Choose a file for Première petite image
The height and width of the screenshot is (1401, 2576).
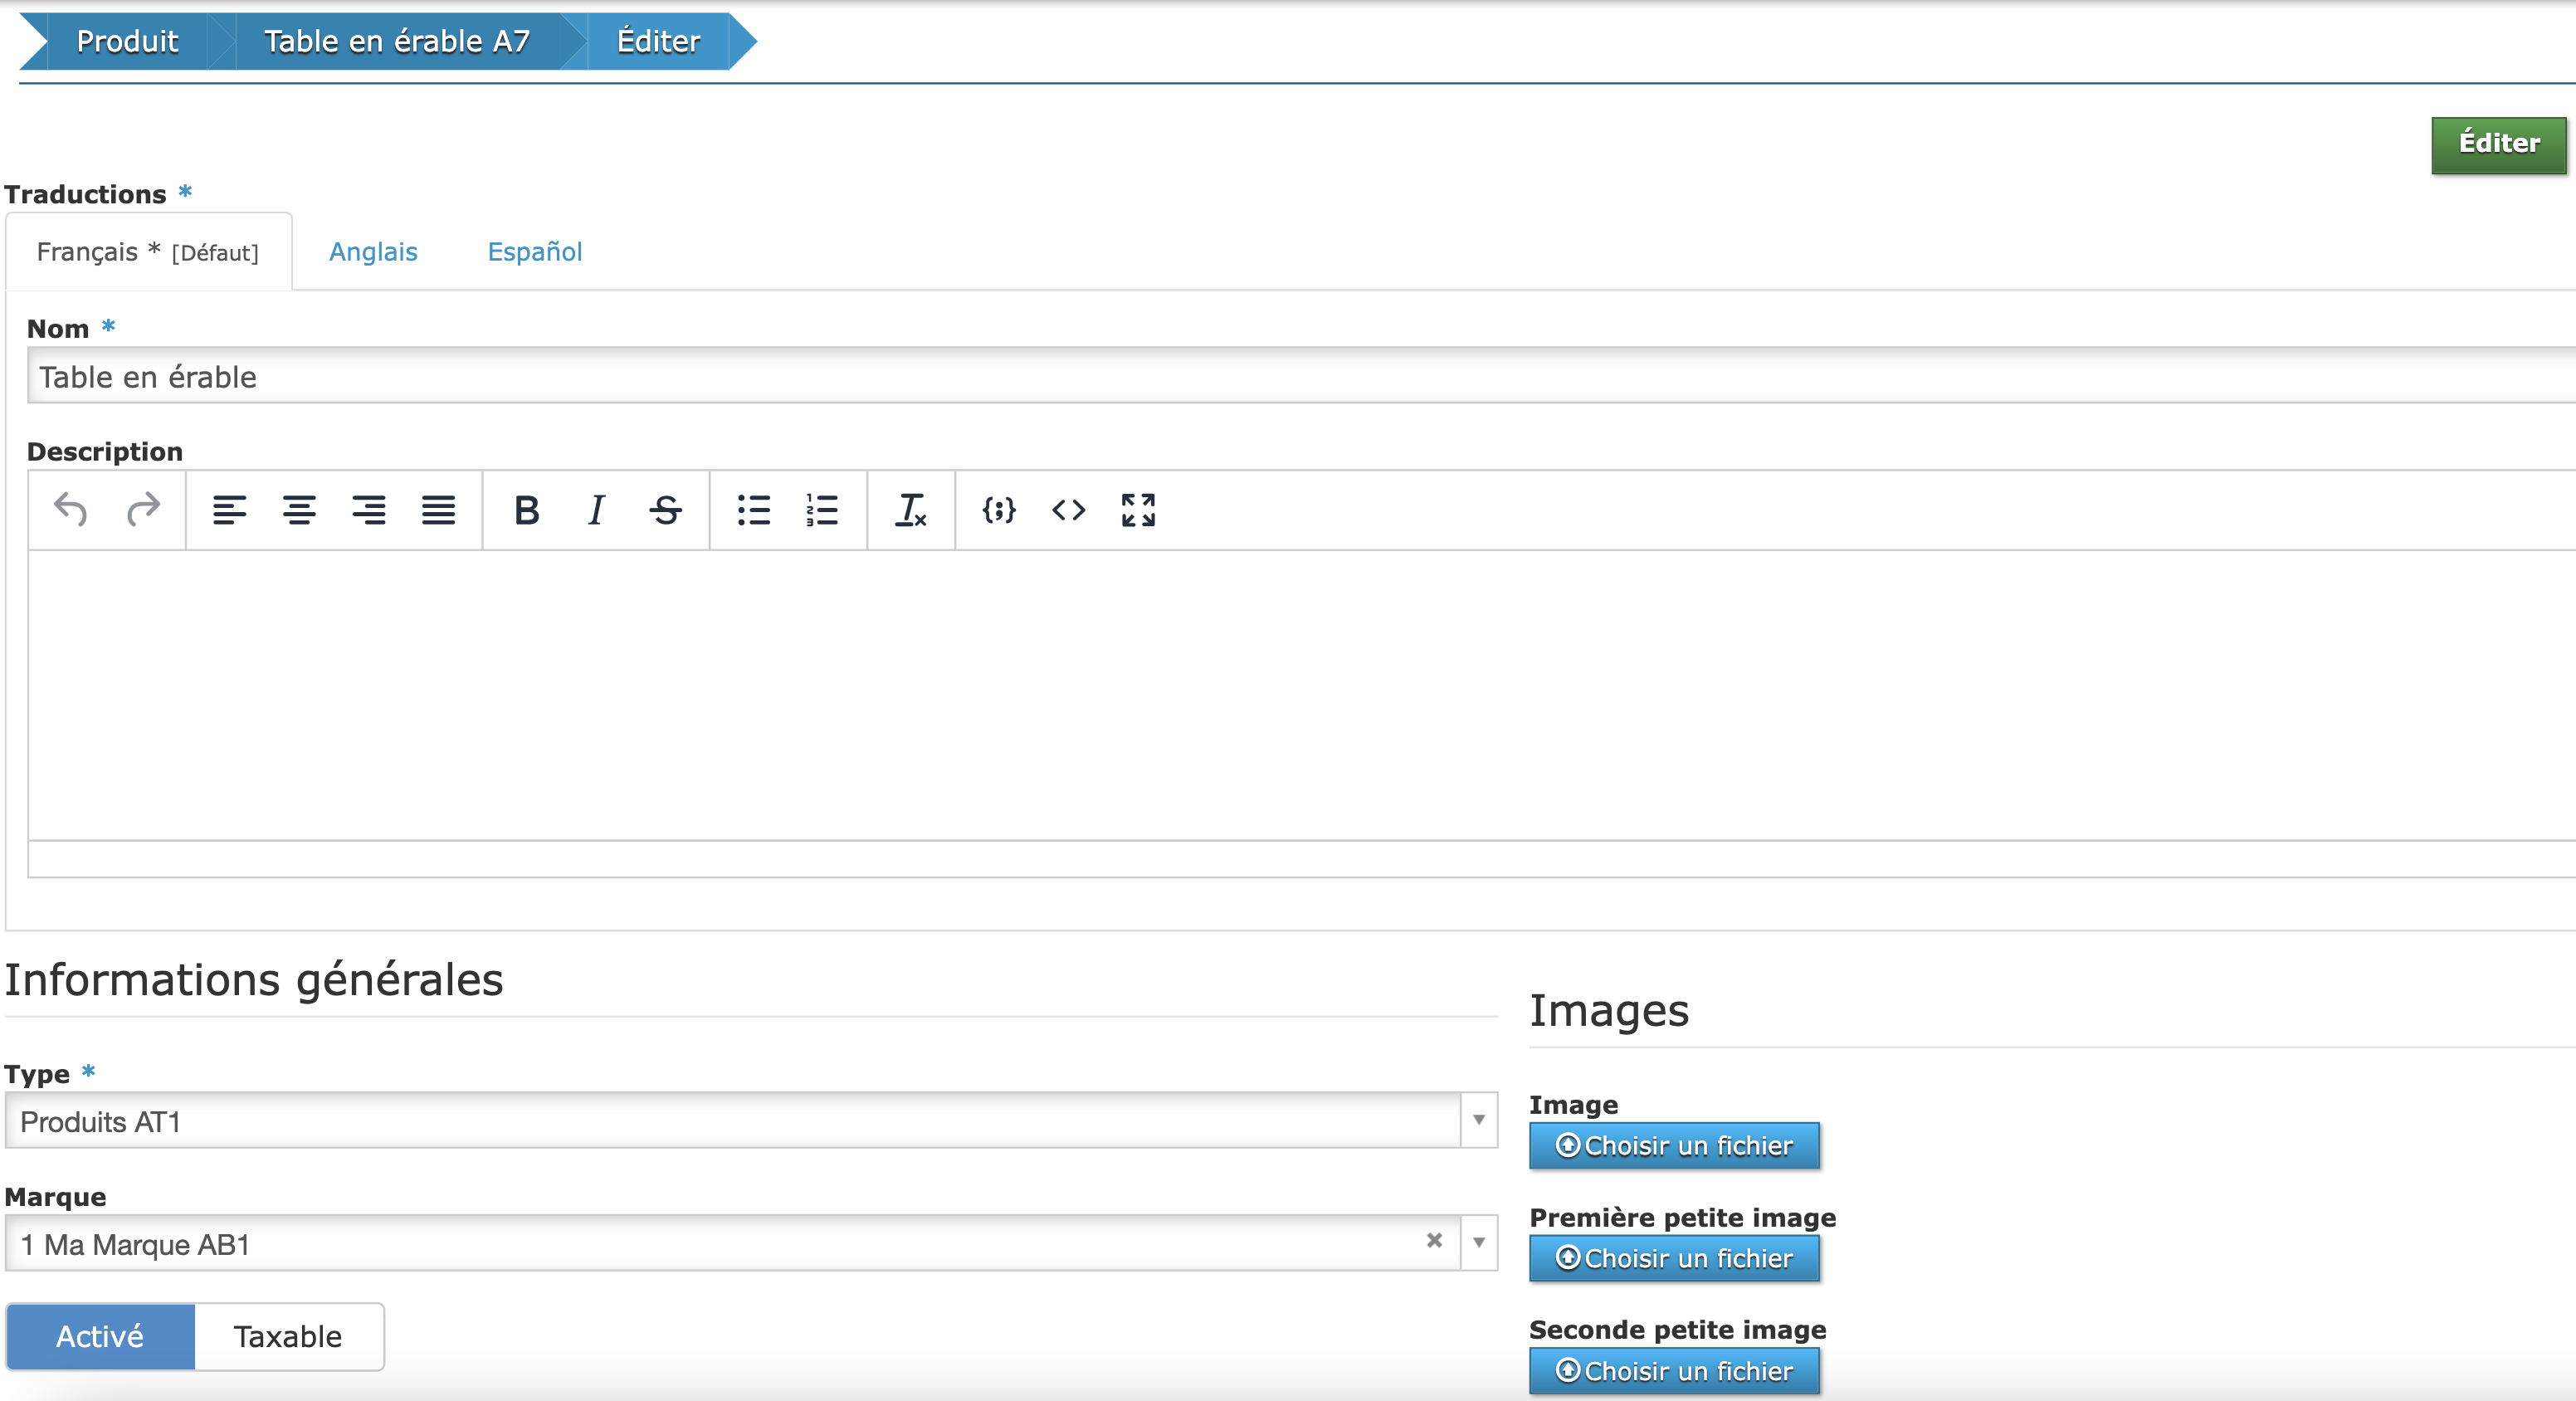(x=1674, y=1258)
